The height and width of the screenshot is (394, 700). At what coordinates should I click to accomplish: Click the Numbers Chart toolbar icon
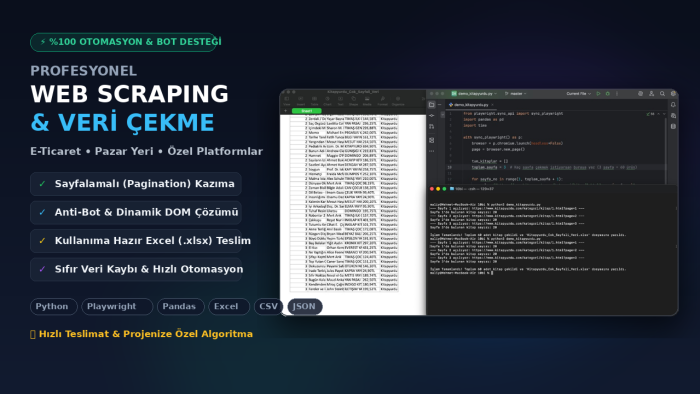327,101
